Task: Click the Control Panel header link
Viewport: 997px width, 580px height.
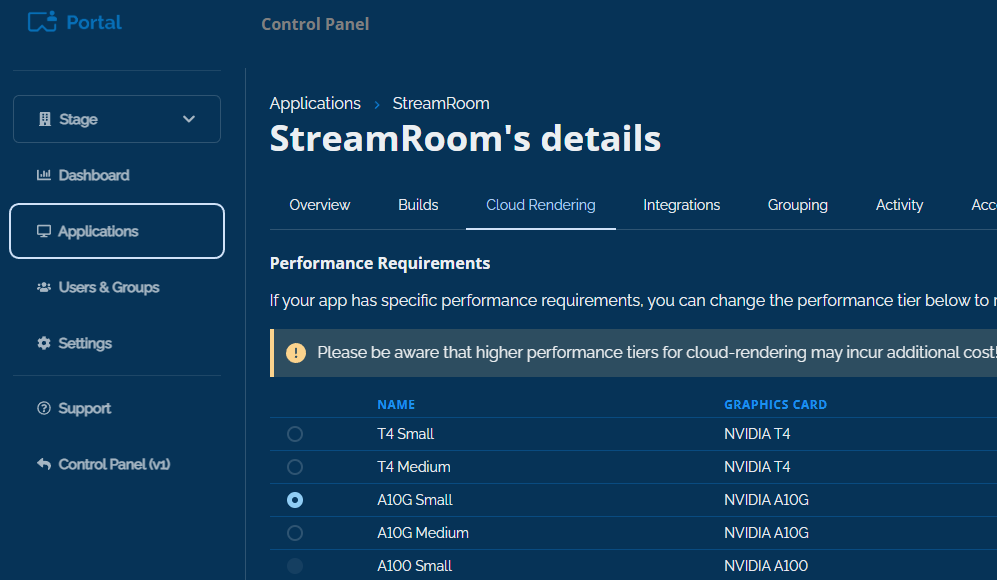Action: pyautogui.click(x=315, y=24)
